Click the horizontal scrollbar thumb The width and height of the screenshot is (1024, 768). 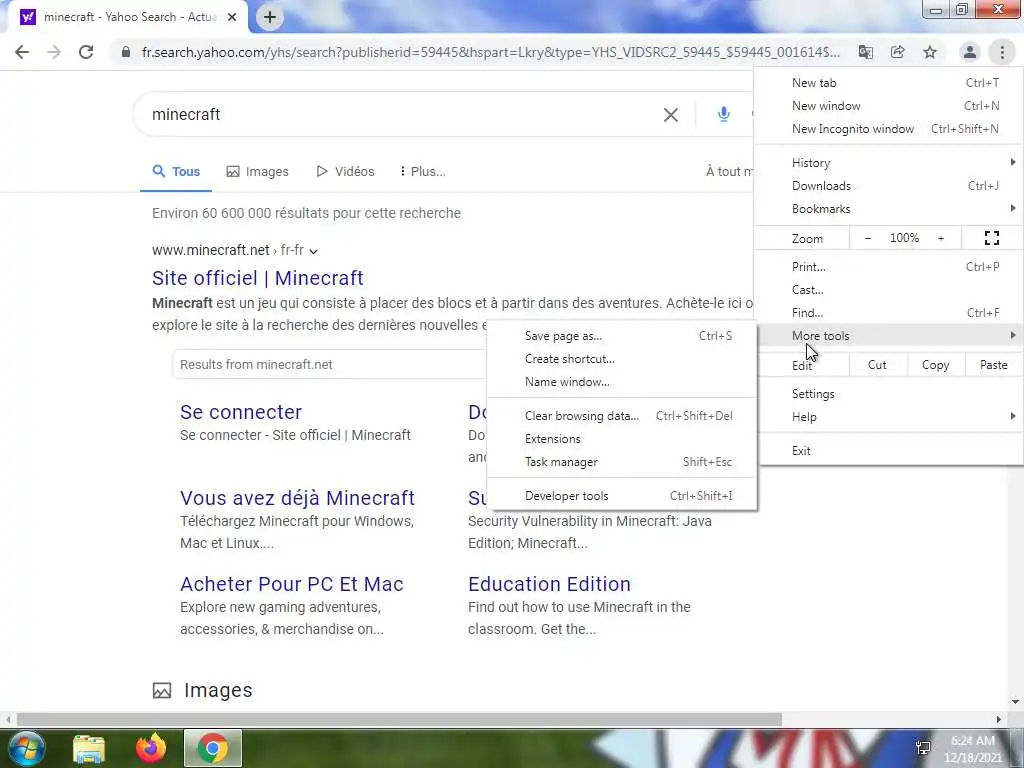(x=399, y=720)
